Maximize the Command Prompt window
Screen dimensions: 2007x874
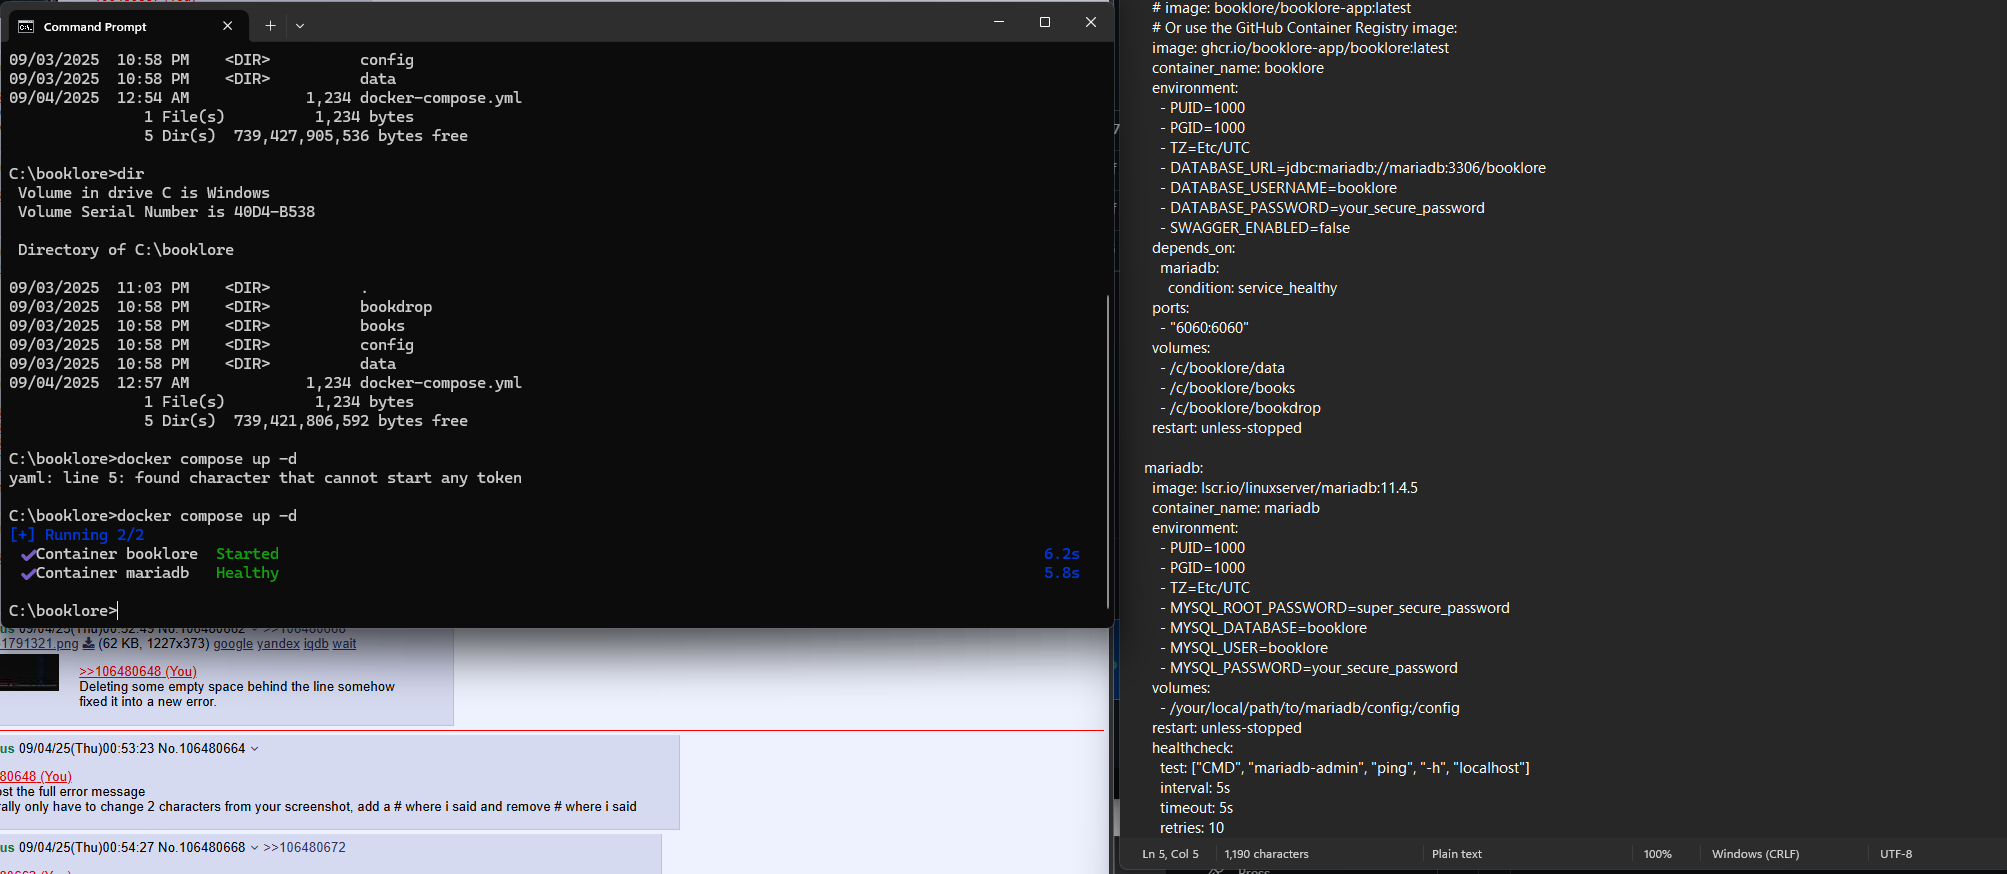click(1045, 22)
